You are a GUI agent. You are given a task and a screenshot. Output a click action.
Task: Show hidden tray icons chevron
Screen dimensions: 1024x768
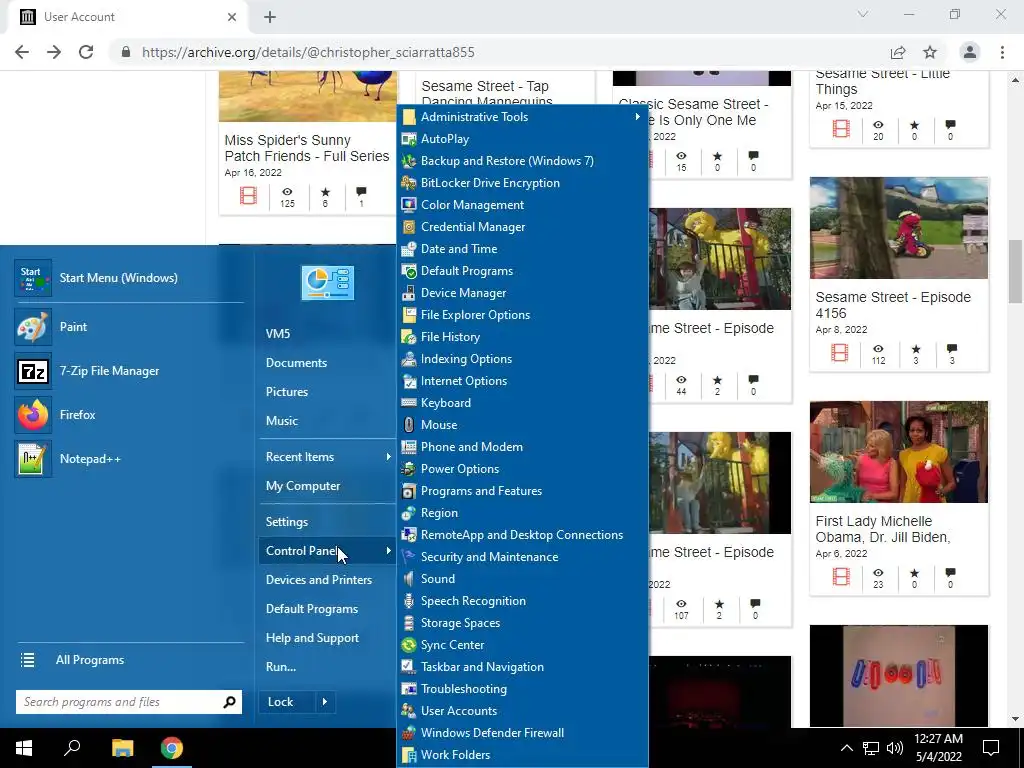pos(846,748)
